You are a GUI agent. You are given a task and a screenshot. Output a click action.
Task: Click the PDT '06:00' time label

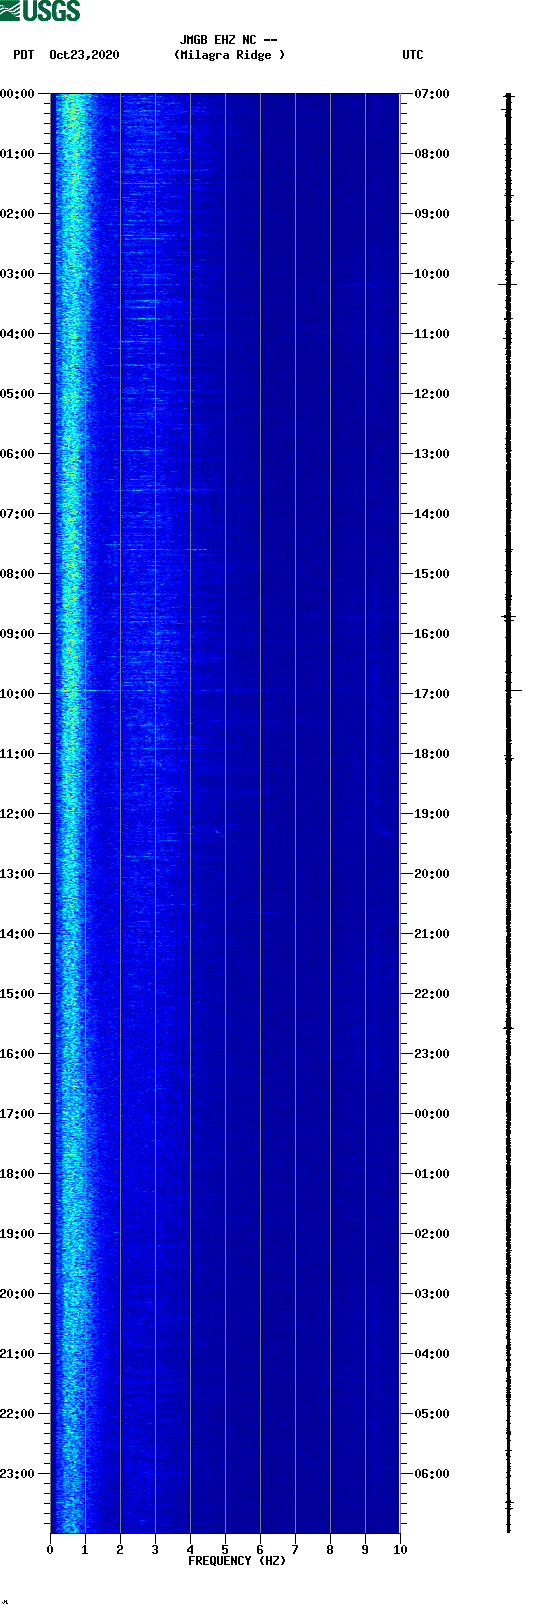[17, 454]
